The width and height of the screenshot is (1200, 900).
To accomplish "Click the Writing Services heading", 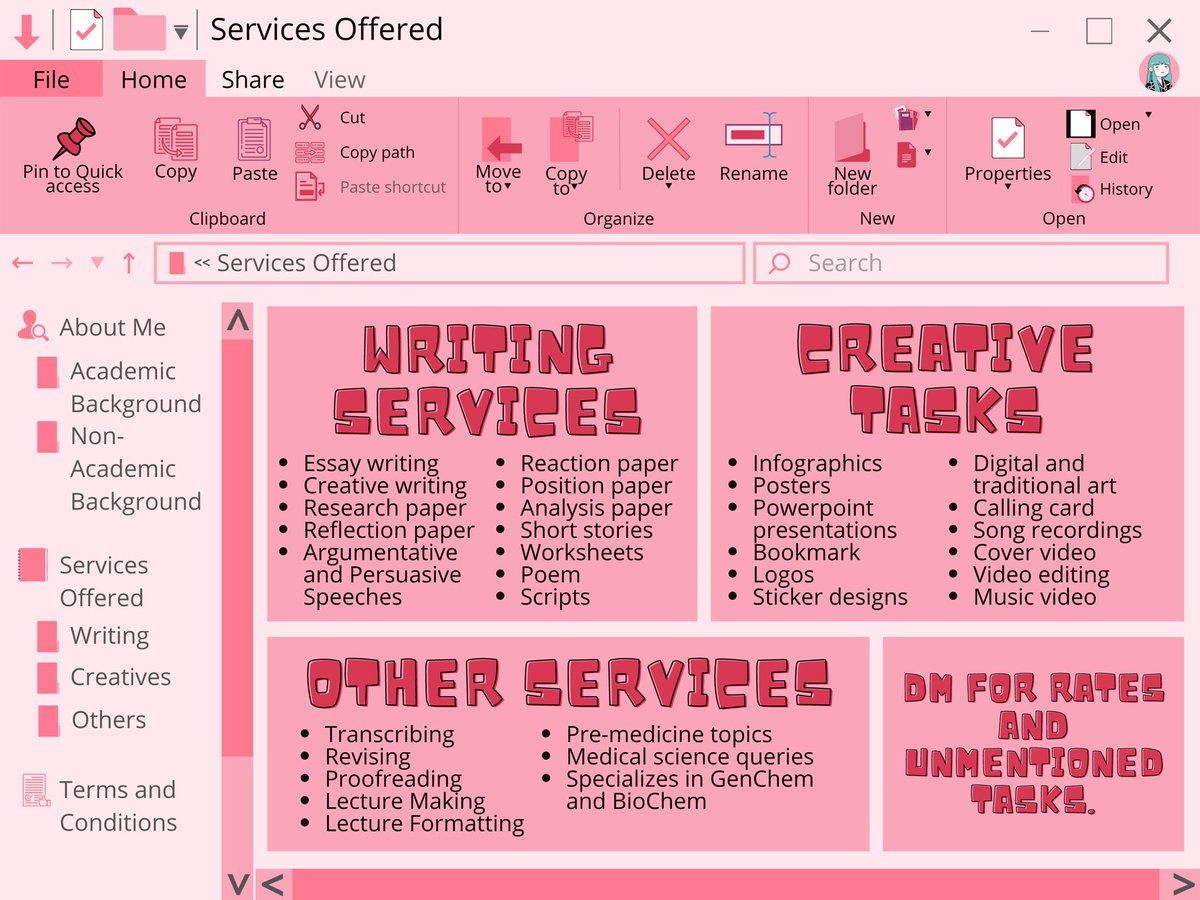I will (487, 379).
